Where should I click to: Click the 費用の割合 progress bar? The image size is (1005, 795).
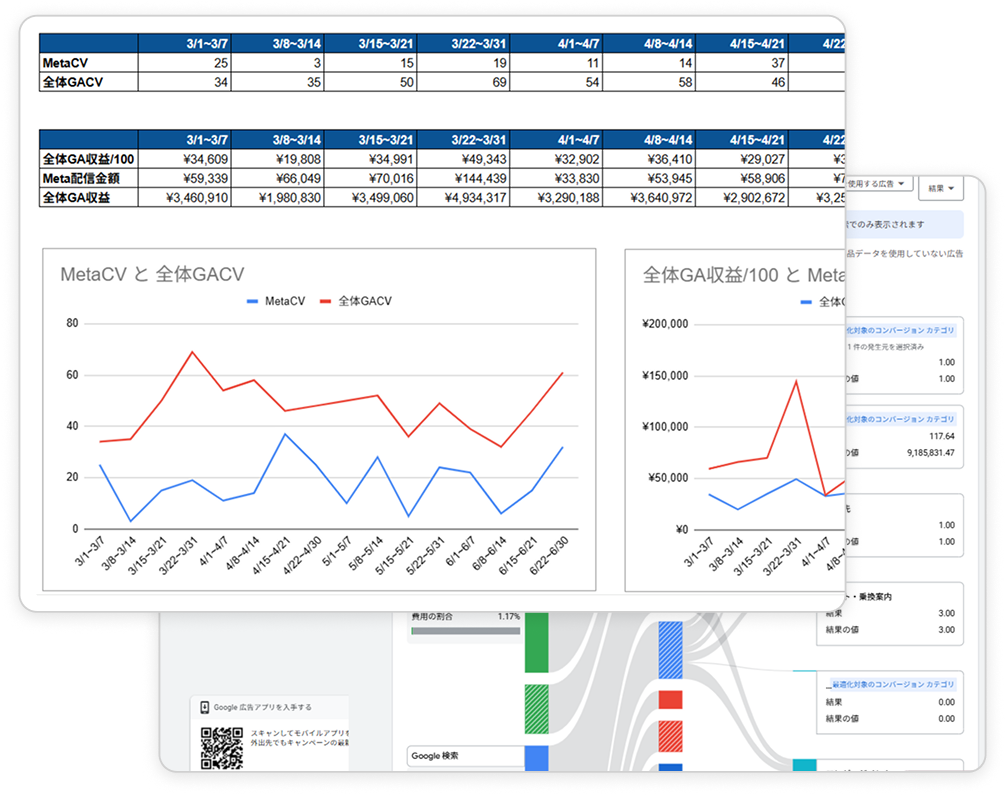[465, 631]
